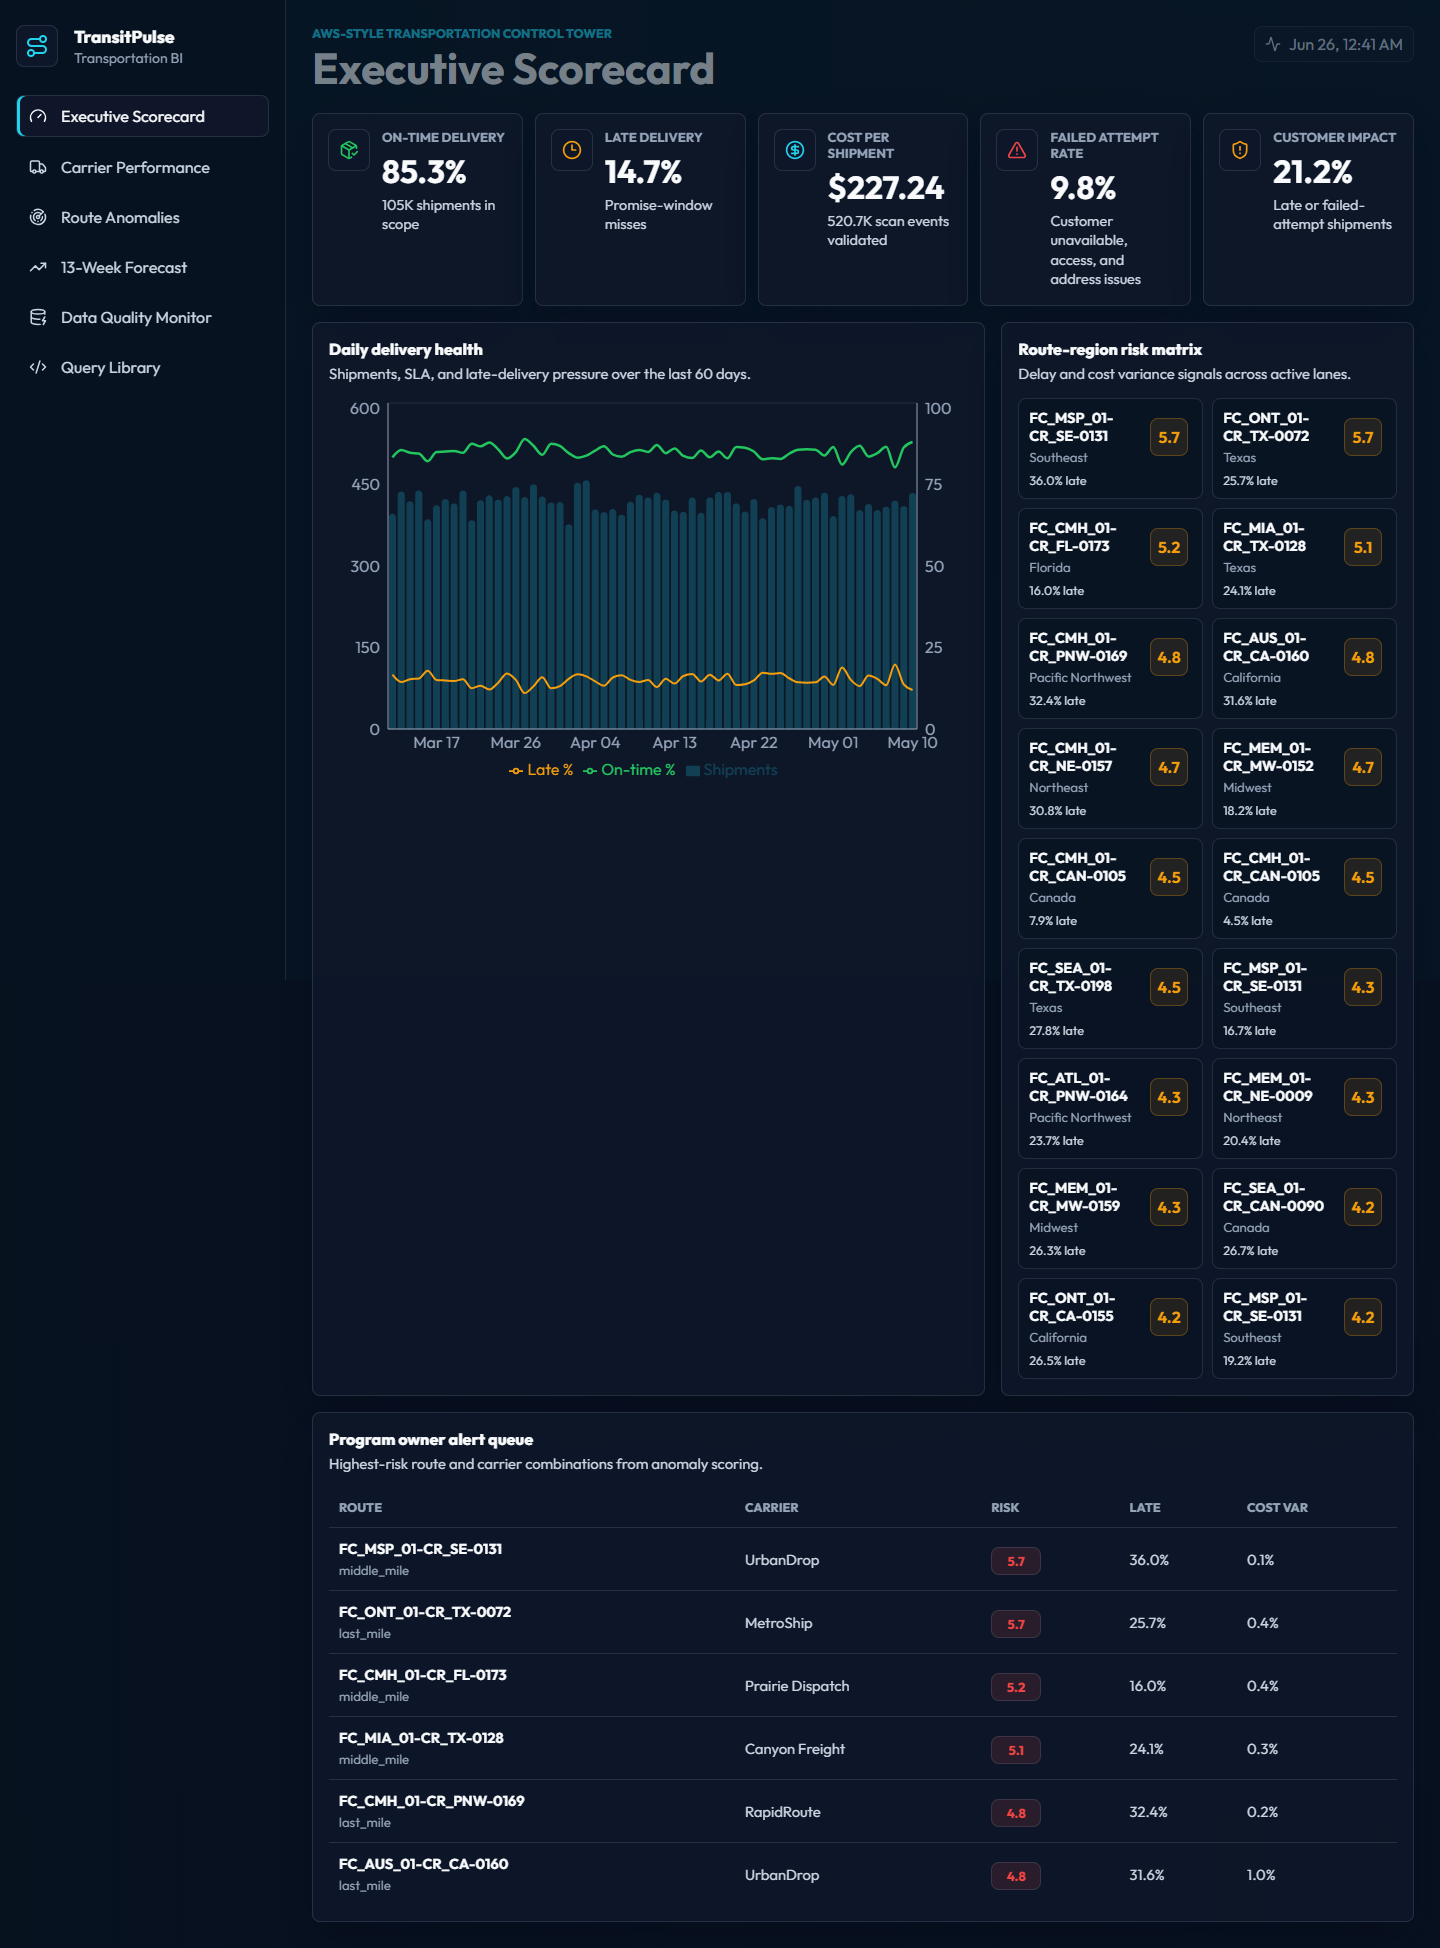This screenshot has width=1440, height=1948.
Task: Click the RapidRoute carrier cell
Action: (x=782, y=1812)
